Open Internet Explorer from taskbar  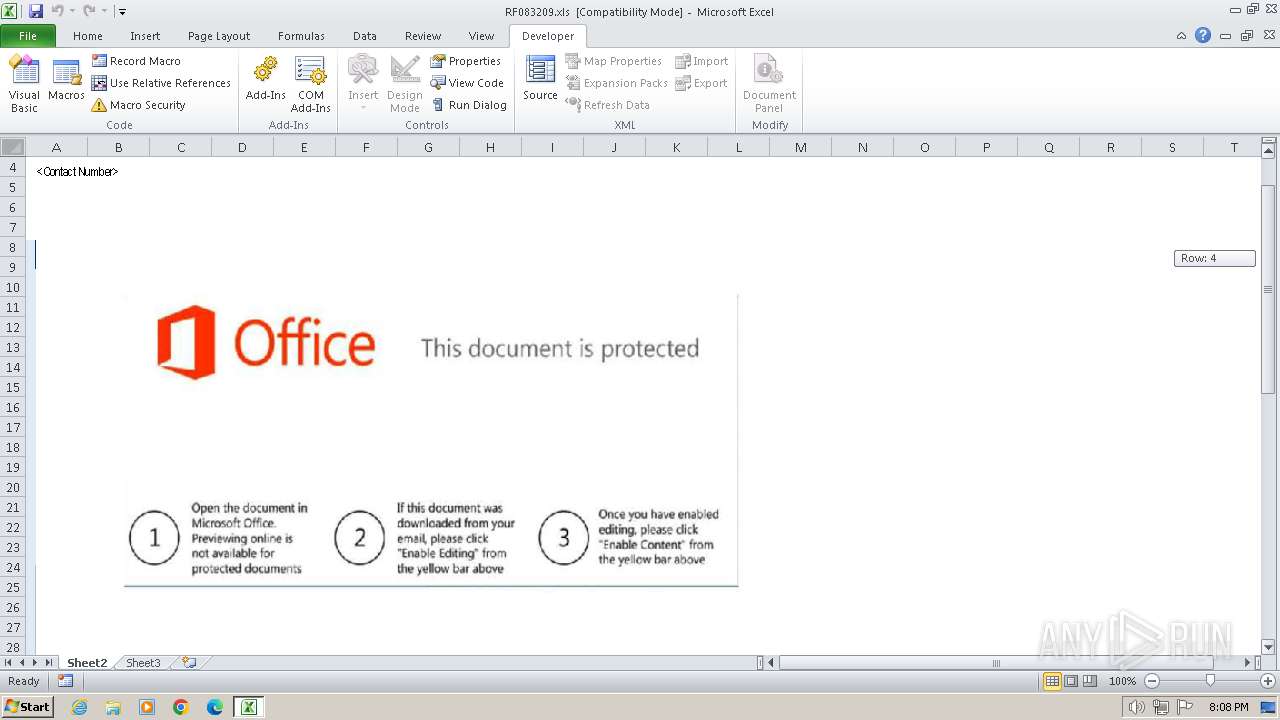click(x=79, y=707)
